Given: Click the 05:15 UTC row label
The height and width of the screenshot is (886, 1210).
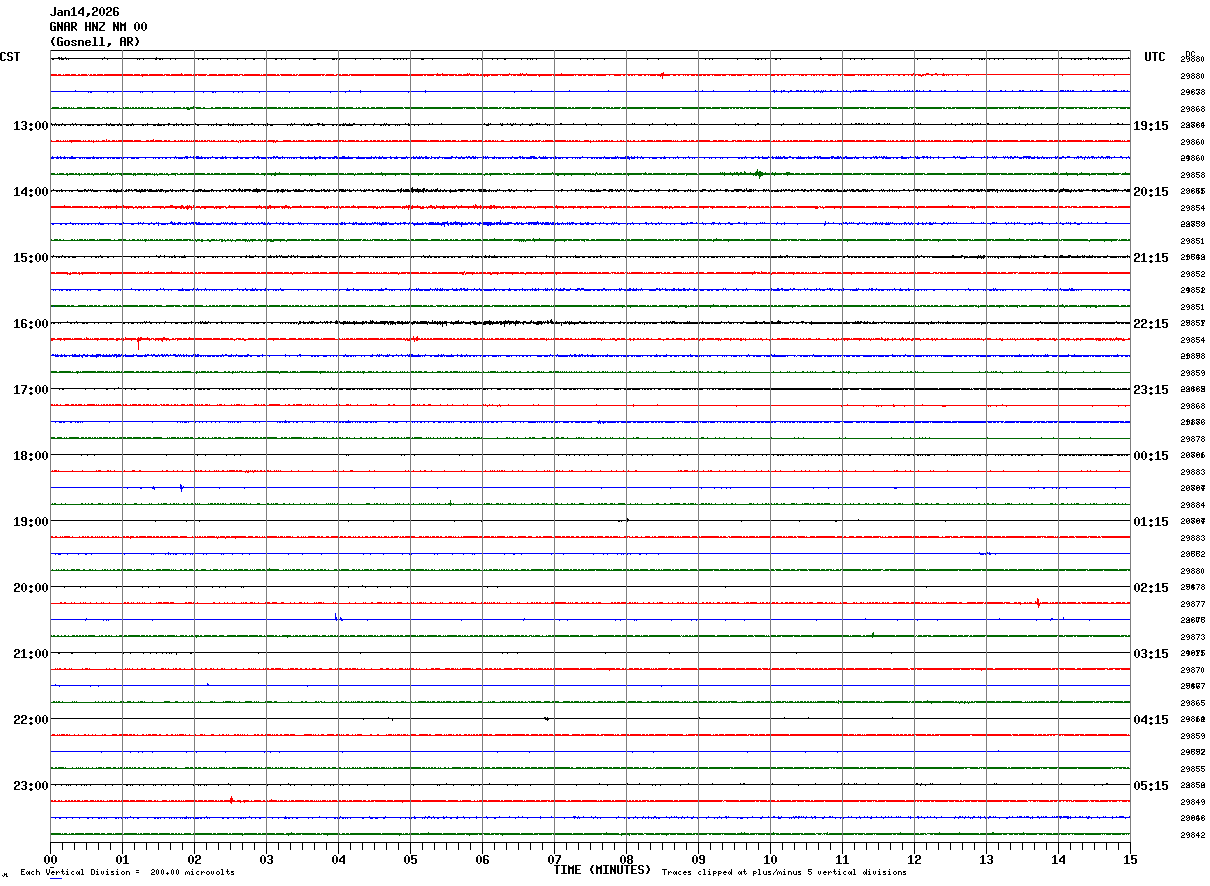Looking at the screenshot, I should click(1151, 786).
